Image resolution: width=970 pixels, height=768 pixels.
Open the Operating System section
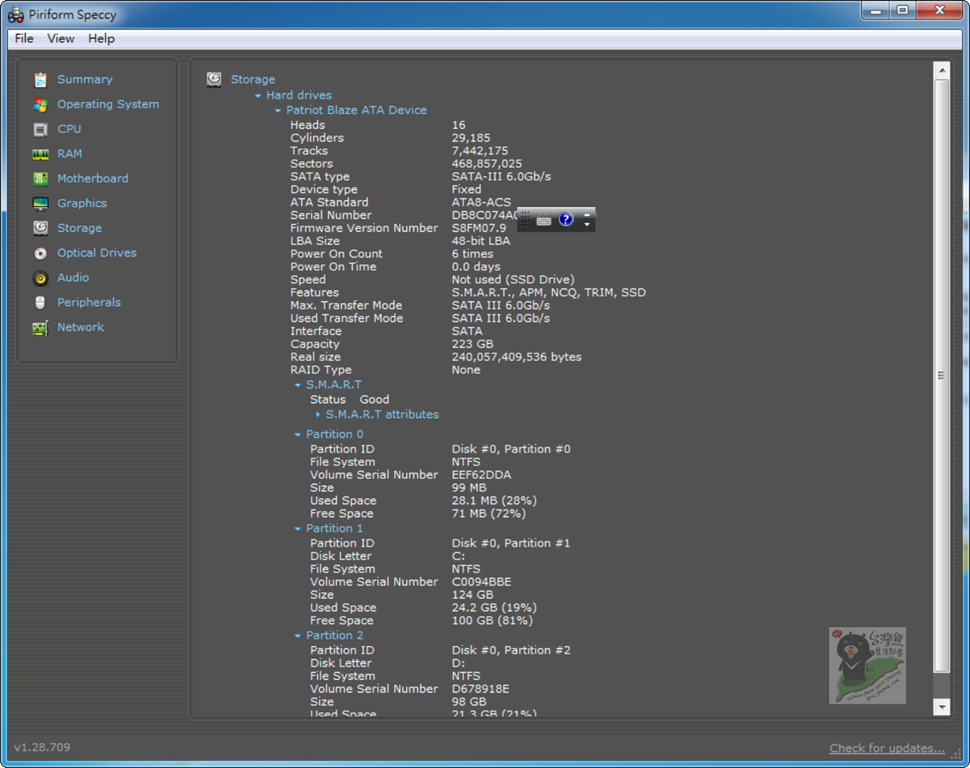pos(108,104)
